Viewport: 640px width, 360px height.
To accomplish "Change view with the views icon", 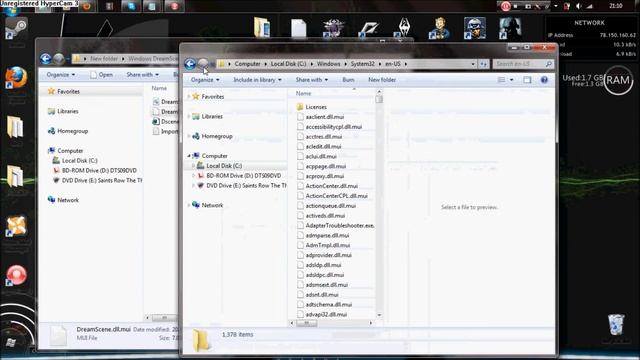I will click(x=502, y=80).
